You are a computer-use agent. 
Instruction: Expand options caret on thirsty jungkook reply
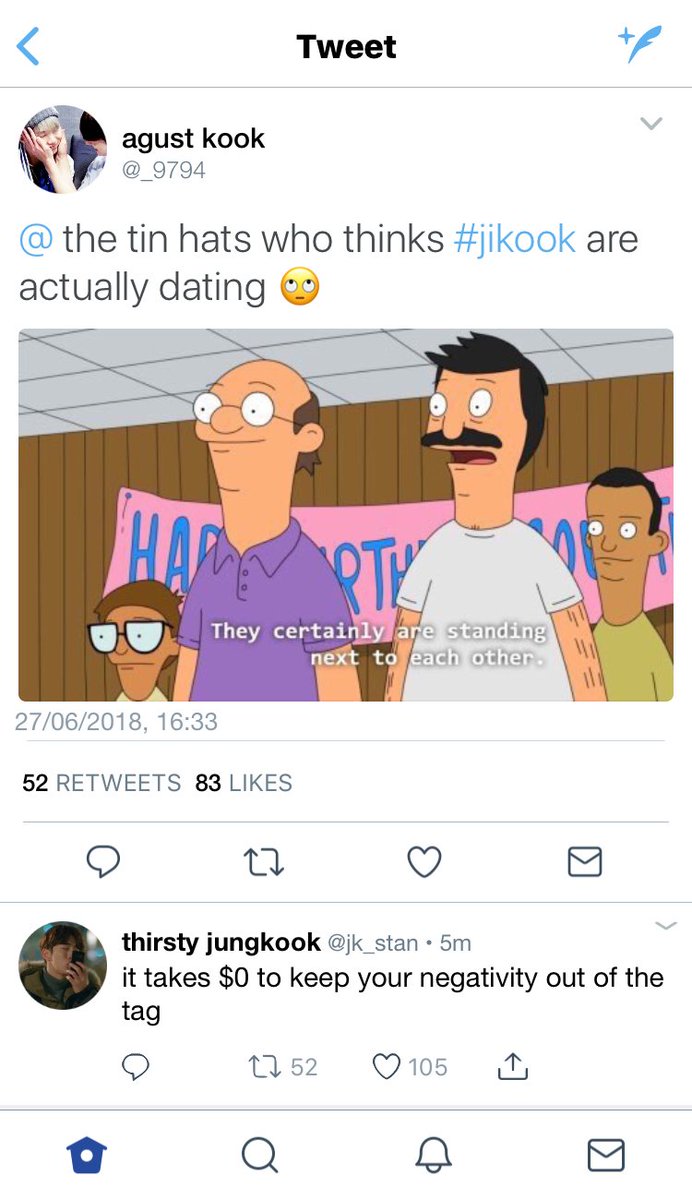[665, 925]
